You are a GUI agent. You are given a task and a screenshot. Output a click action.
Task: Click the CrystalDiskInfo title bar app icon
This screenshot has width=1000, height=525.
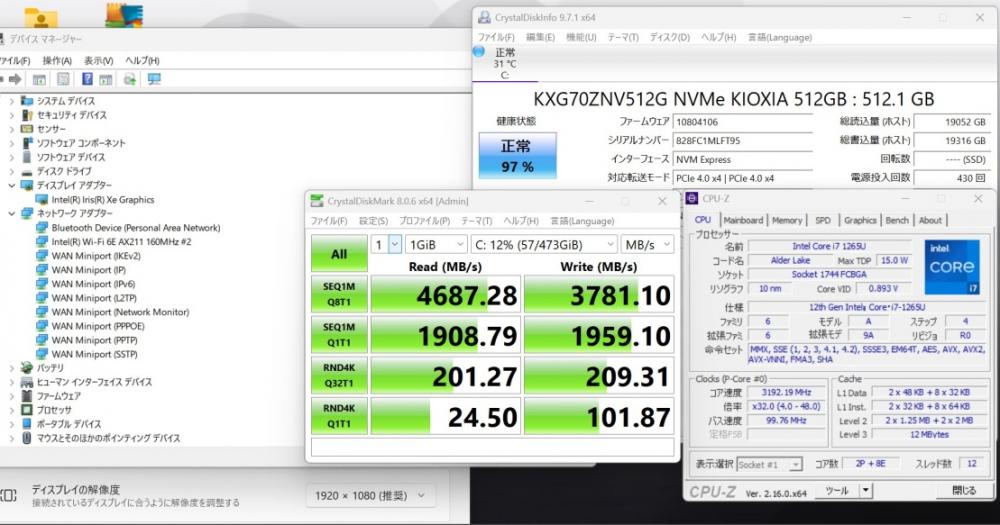pos(485,17)
